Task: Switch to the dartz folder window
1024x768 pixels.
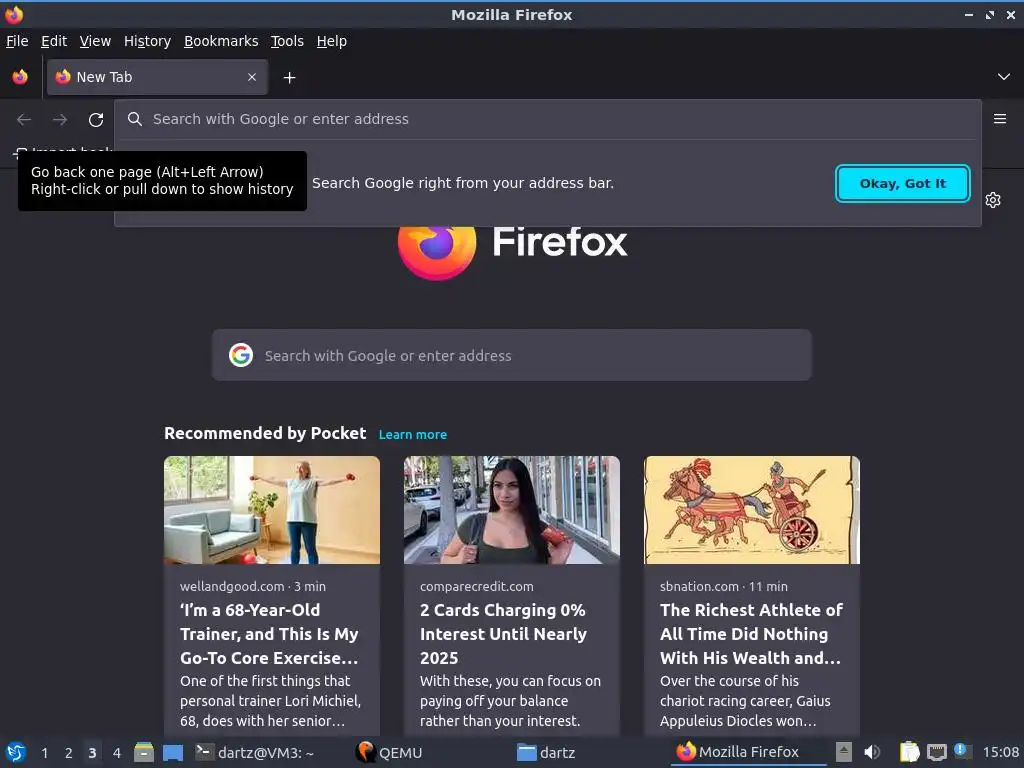Action: point(546,752)
